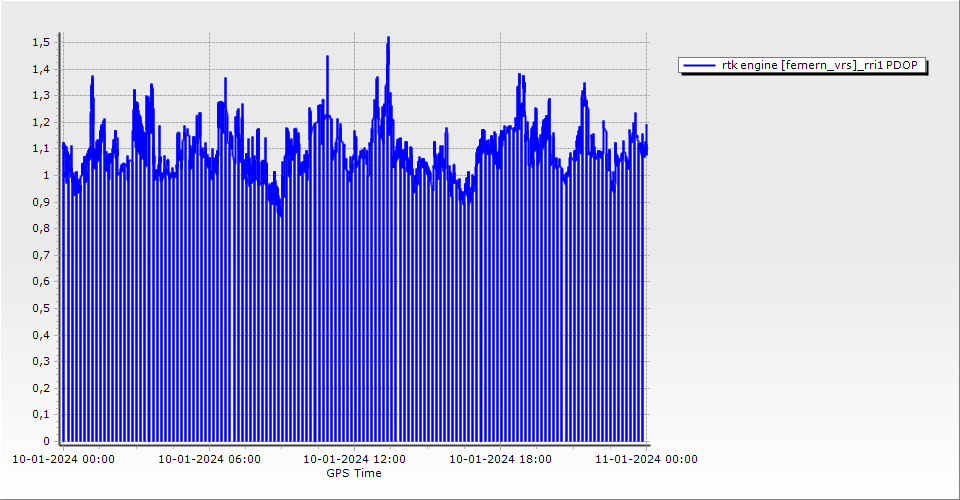This screenshot has width=960, height=500.
Task: Select the 1,2 tick label on Y axis
Action: tap(40, 122)
